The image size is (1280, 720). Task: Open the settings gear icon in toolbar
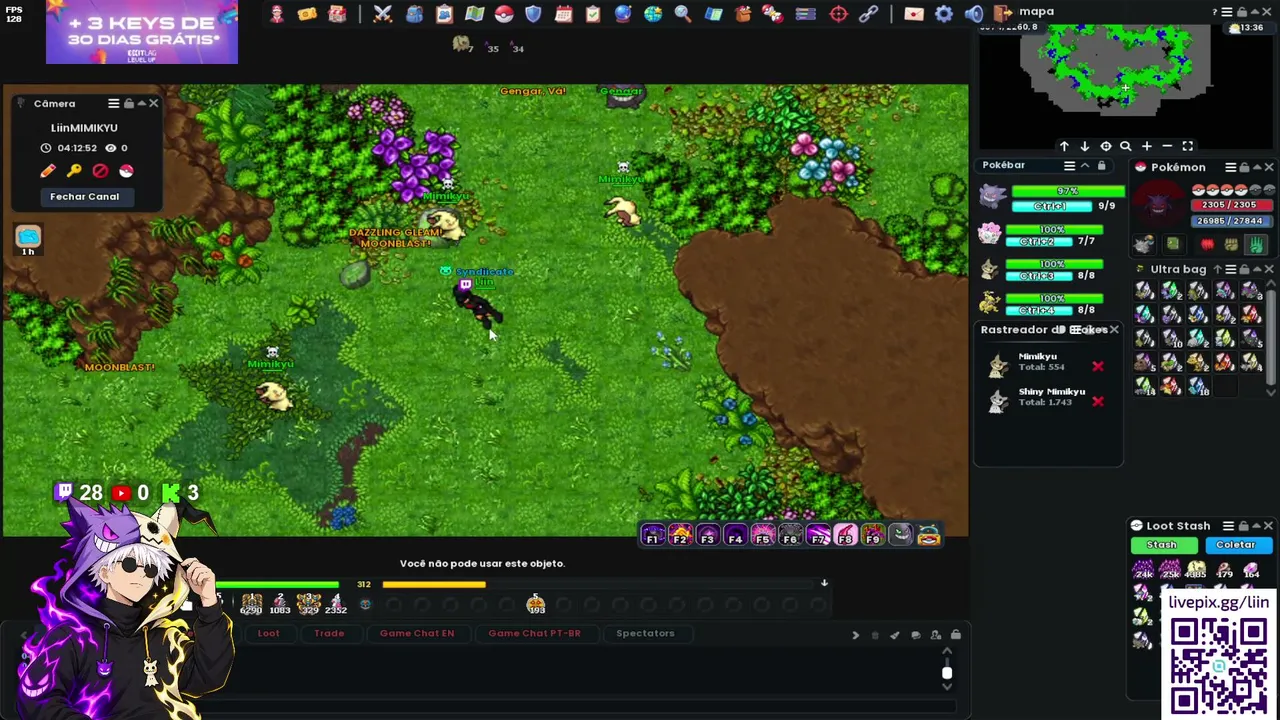[944, 14]
